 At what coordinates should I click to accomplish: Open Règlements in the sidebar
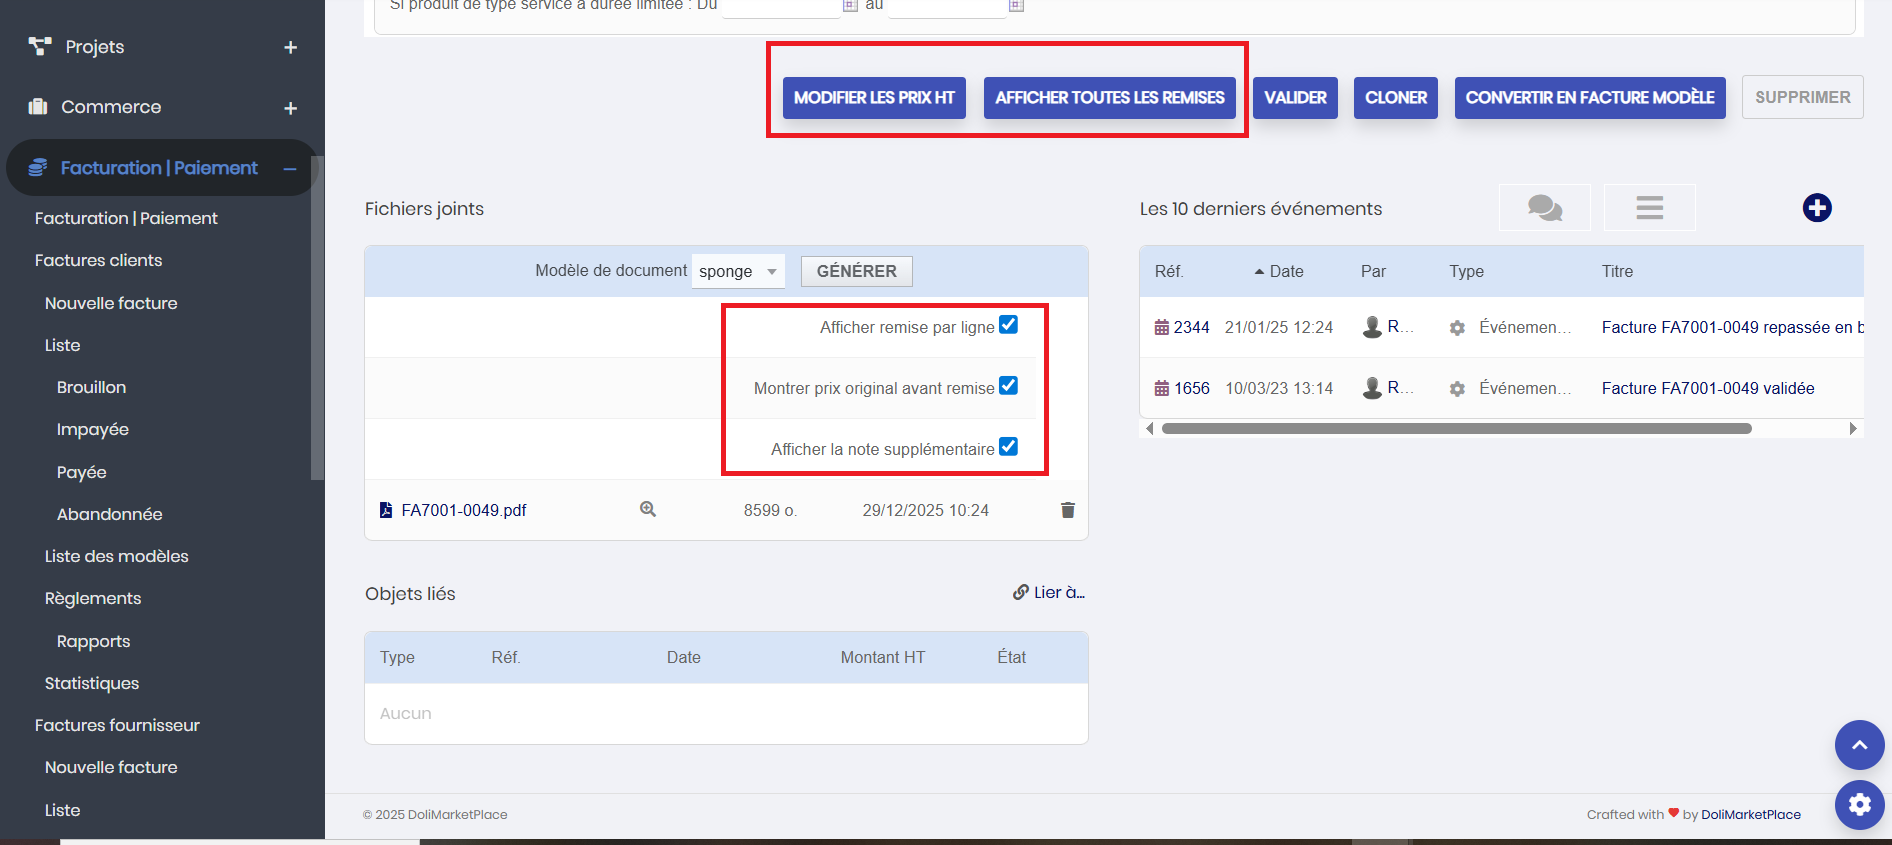[93, 598]
